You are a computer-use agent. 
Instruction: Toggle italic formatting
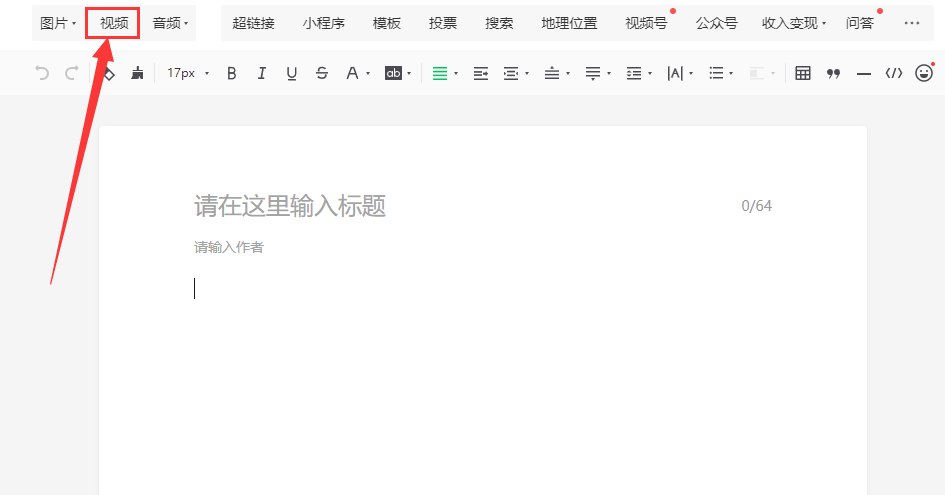262,73
